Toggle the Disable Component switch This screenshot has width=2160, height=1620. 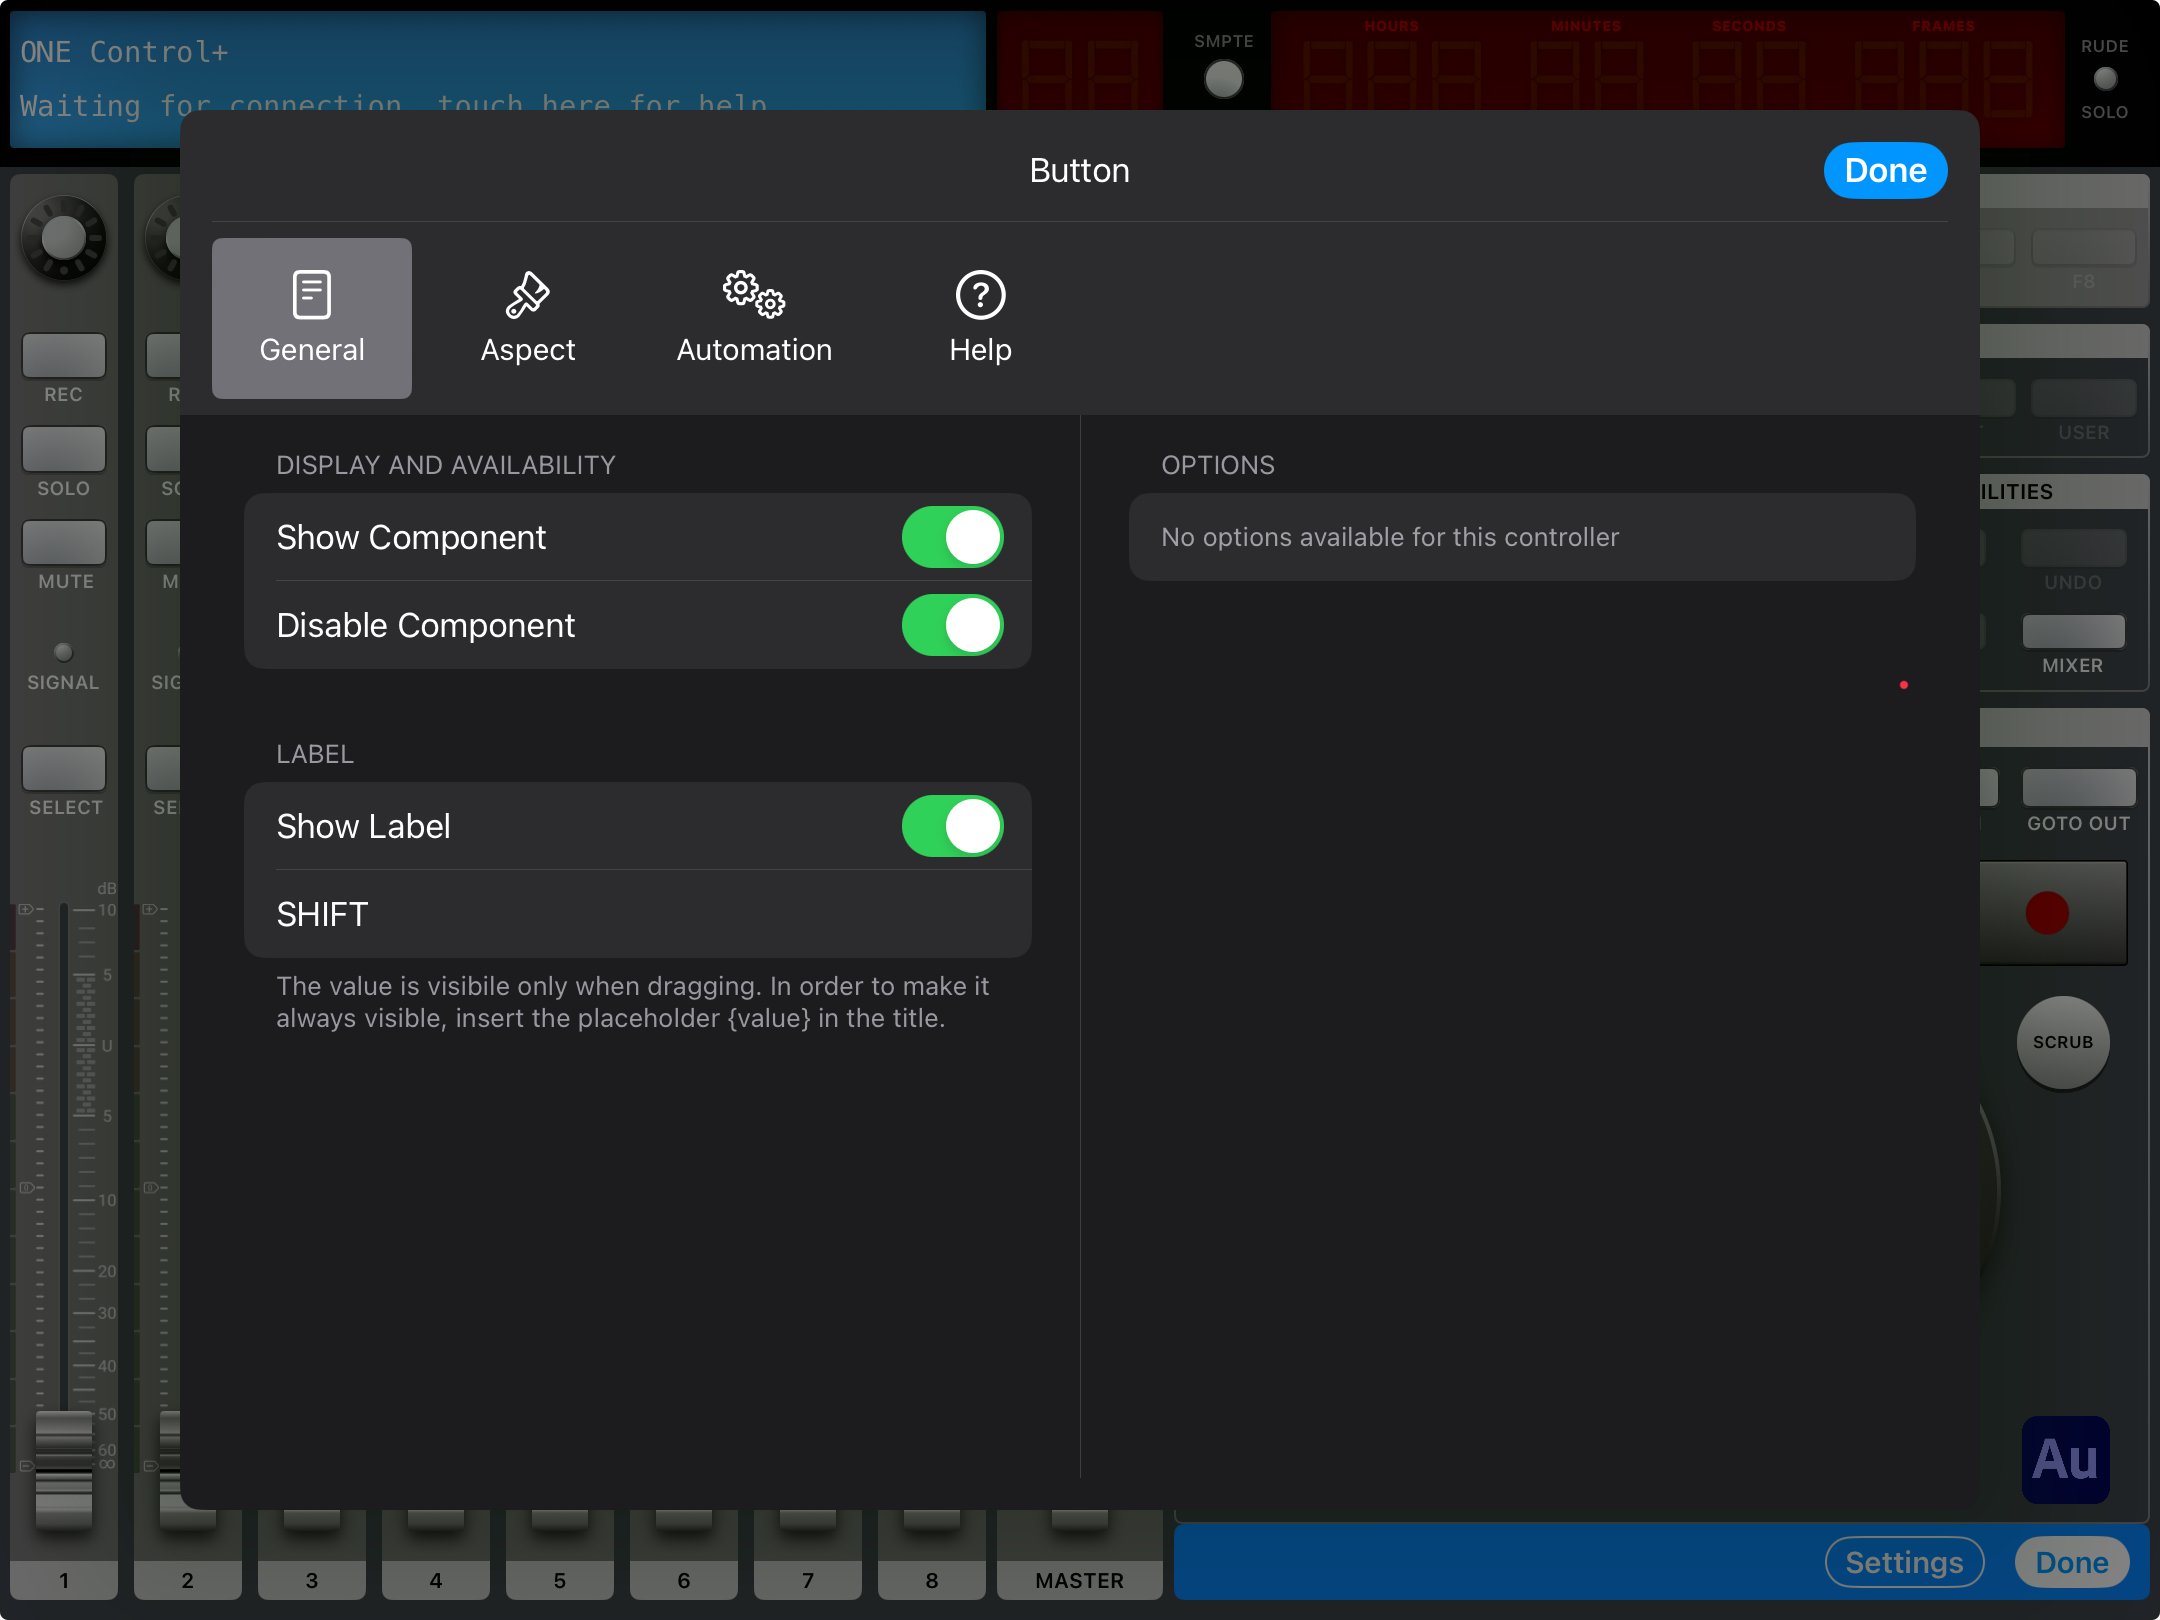click(952, 625)
